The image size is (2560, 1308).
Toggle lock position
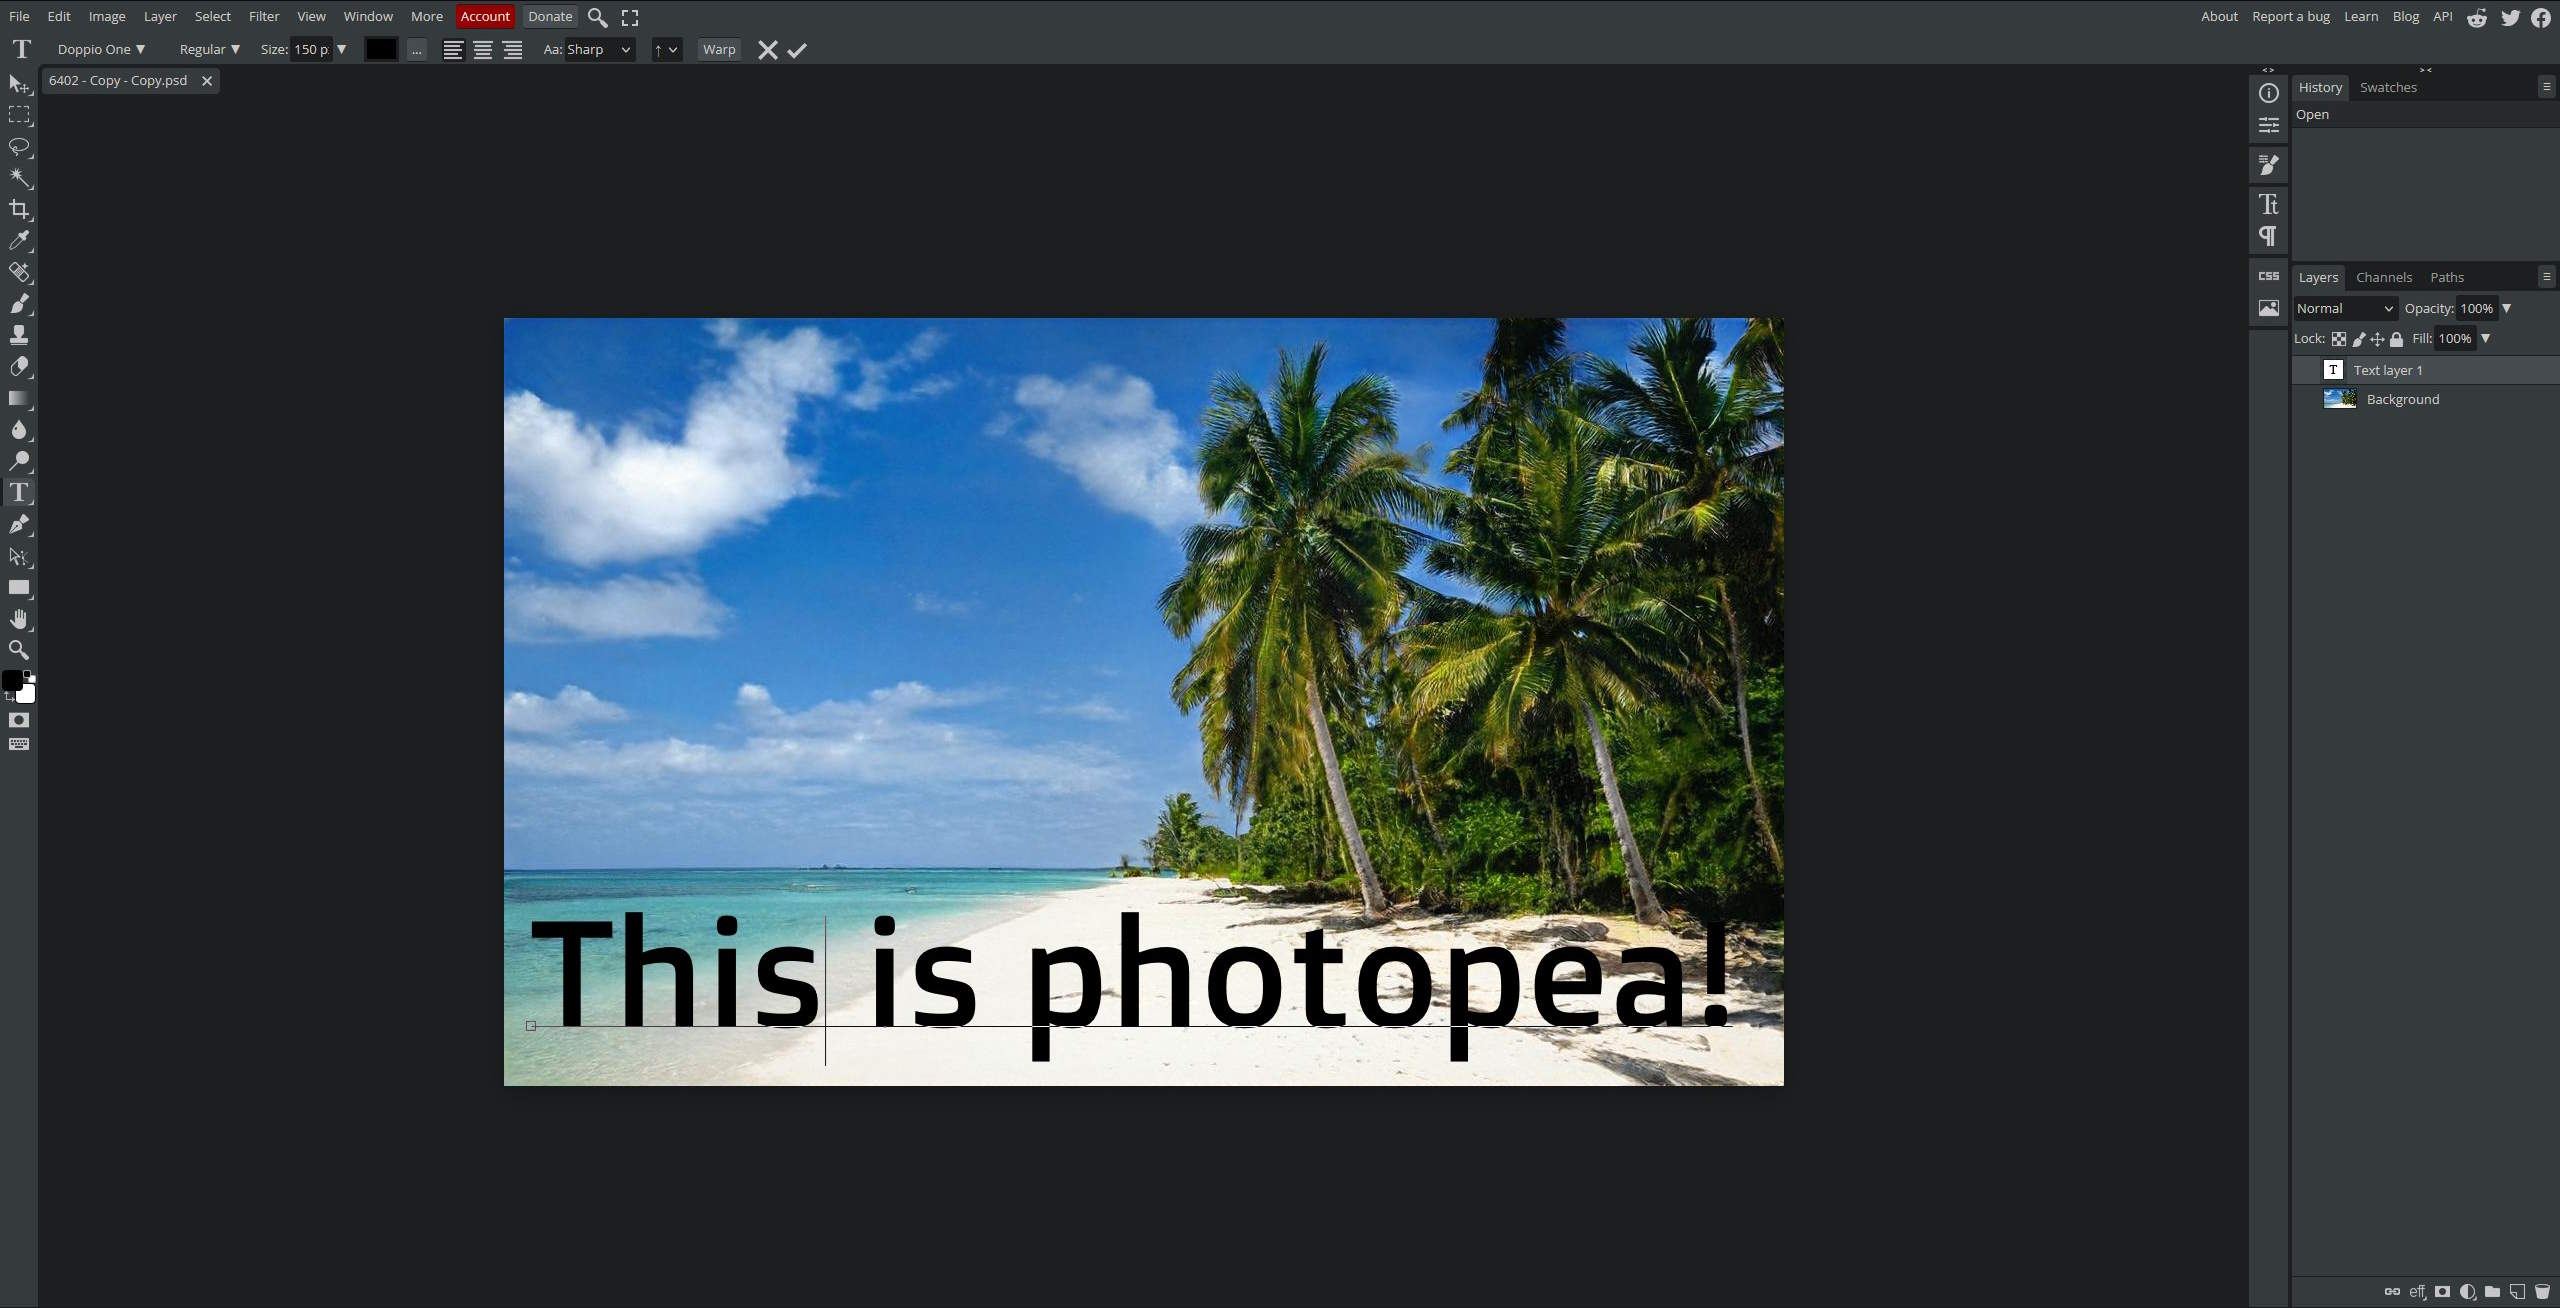click(2378, 339)
